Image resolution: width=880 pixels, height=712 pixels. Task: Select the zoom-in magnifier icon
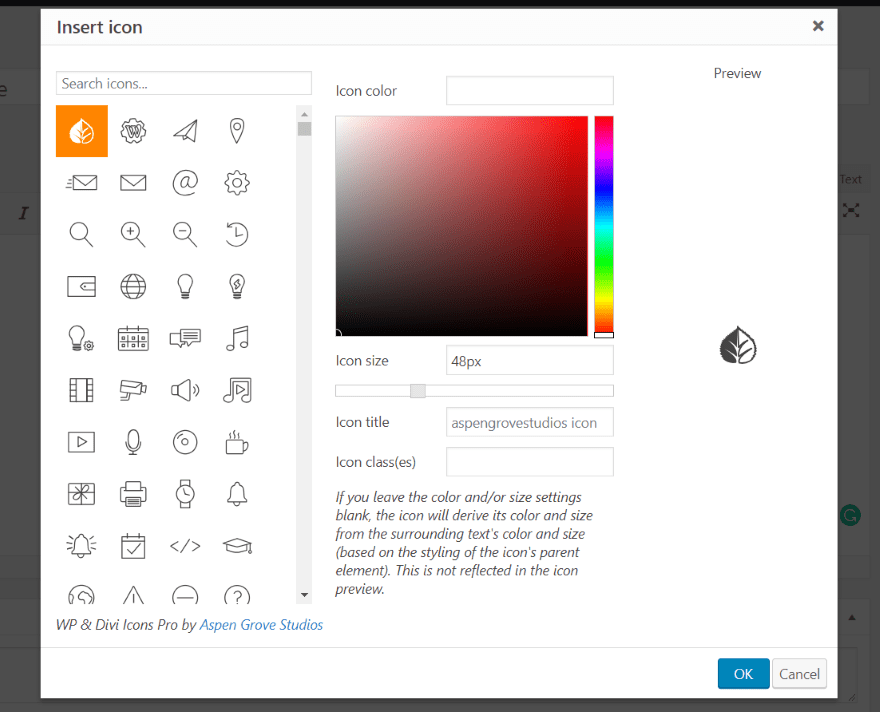(133, 235)
